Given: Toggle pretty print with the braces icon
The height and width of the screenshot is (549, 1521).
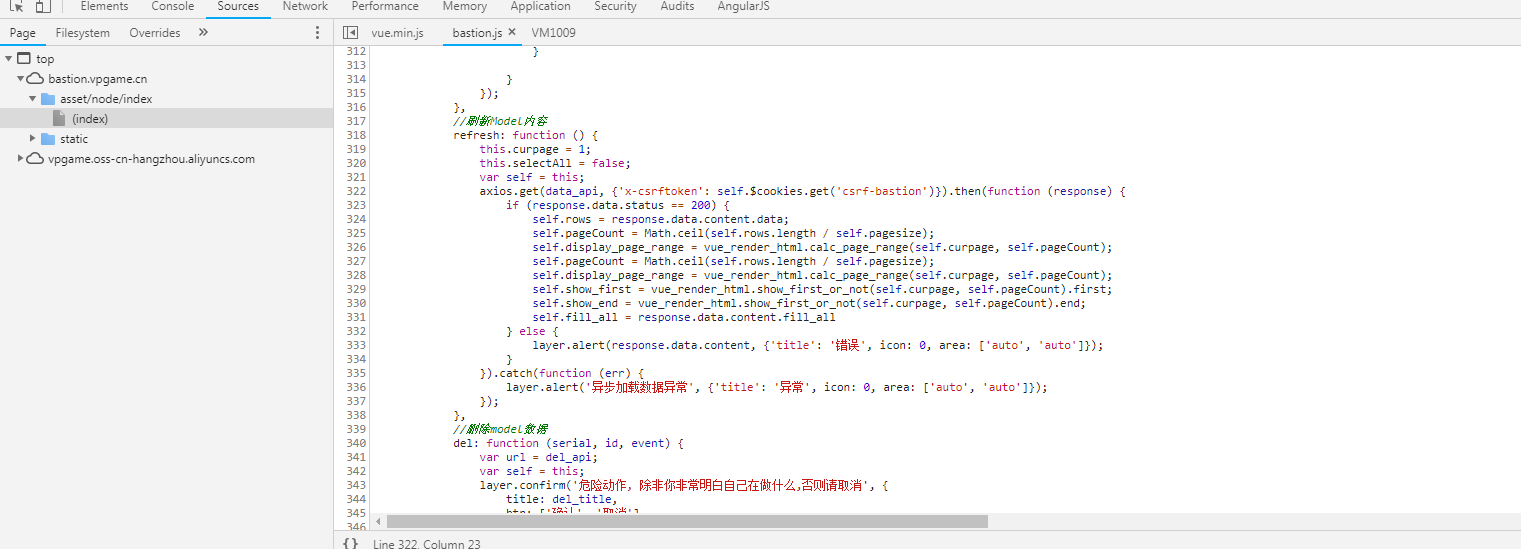Looking at the screenshot, I should tap(350, 543).
